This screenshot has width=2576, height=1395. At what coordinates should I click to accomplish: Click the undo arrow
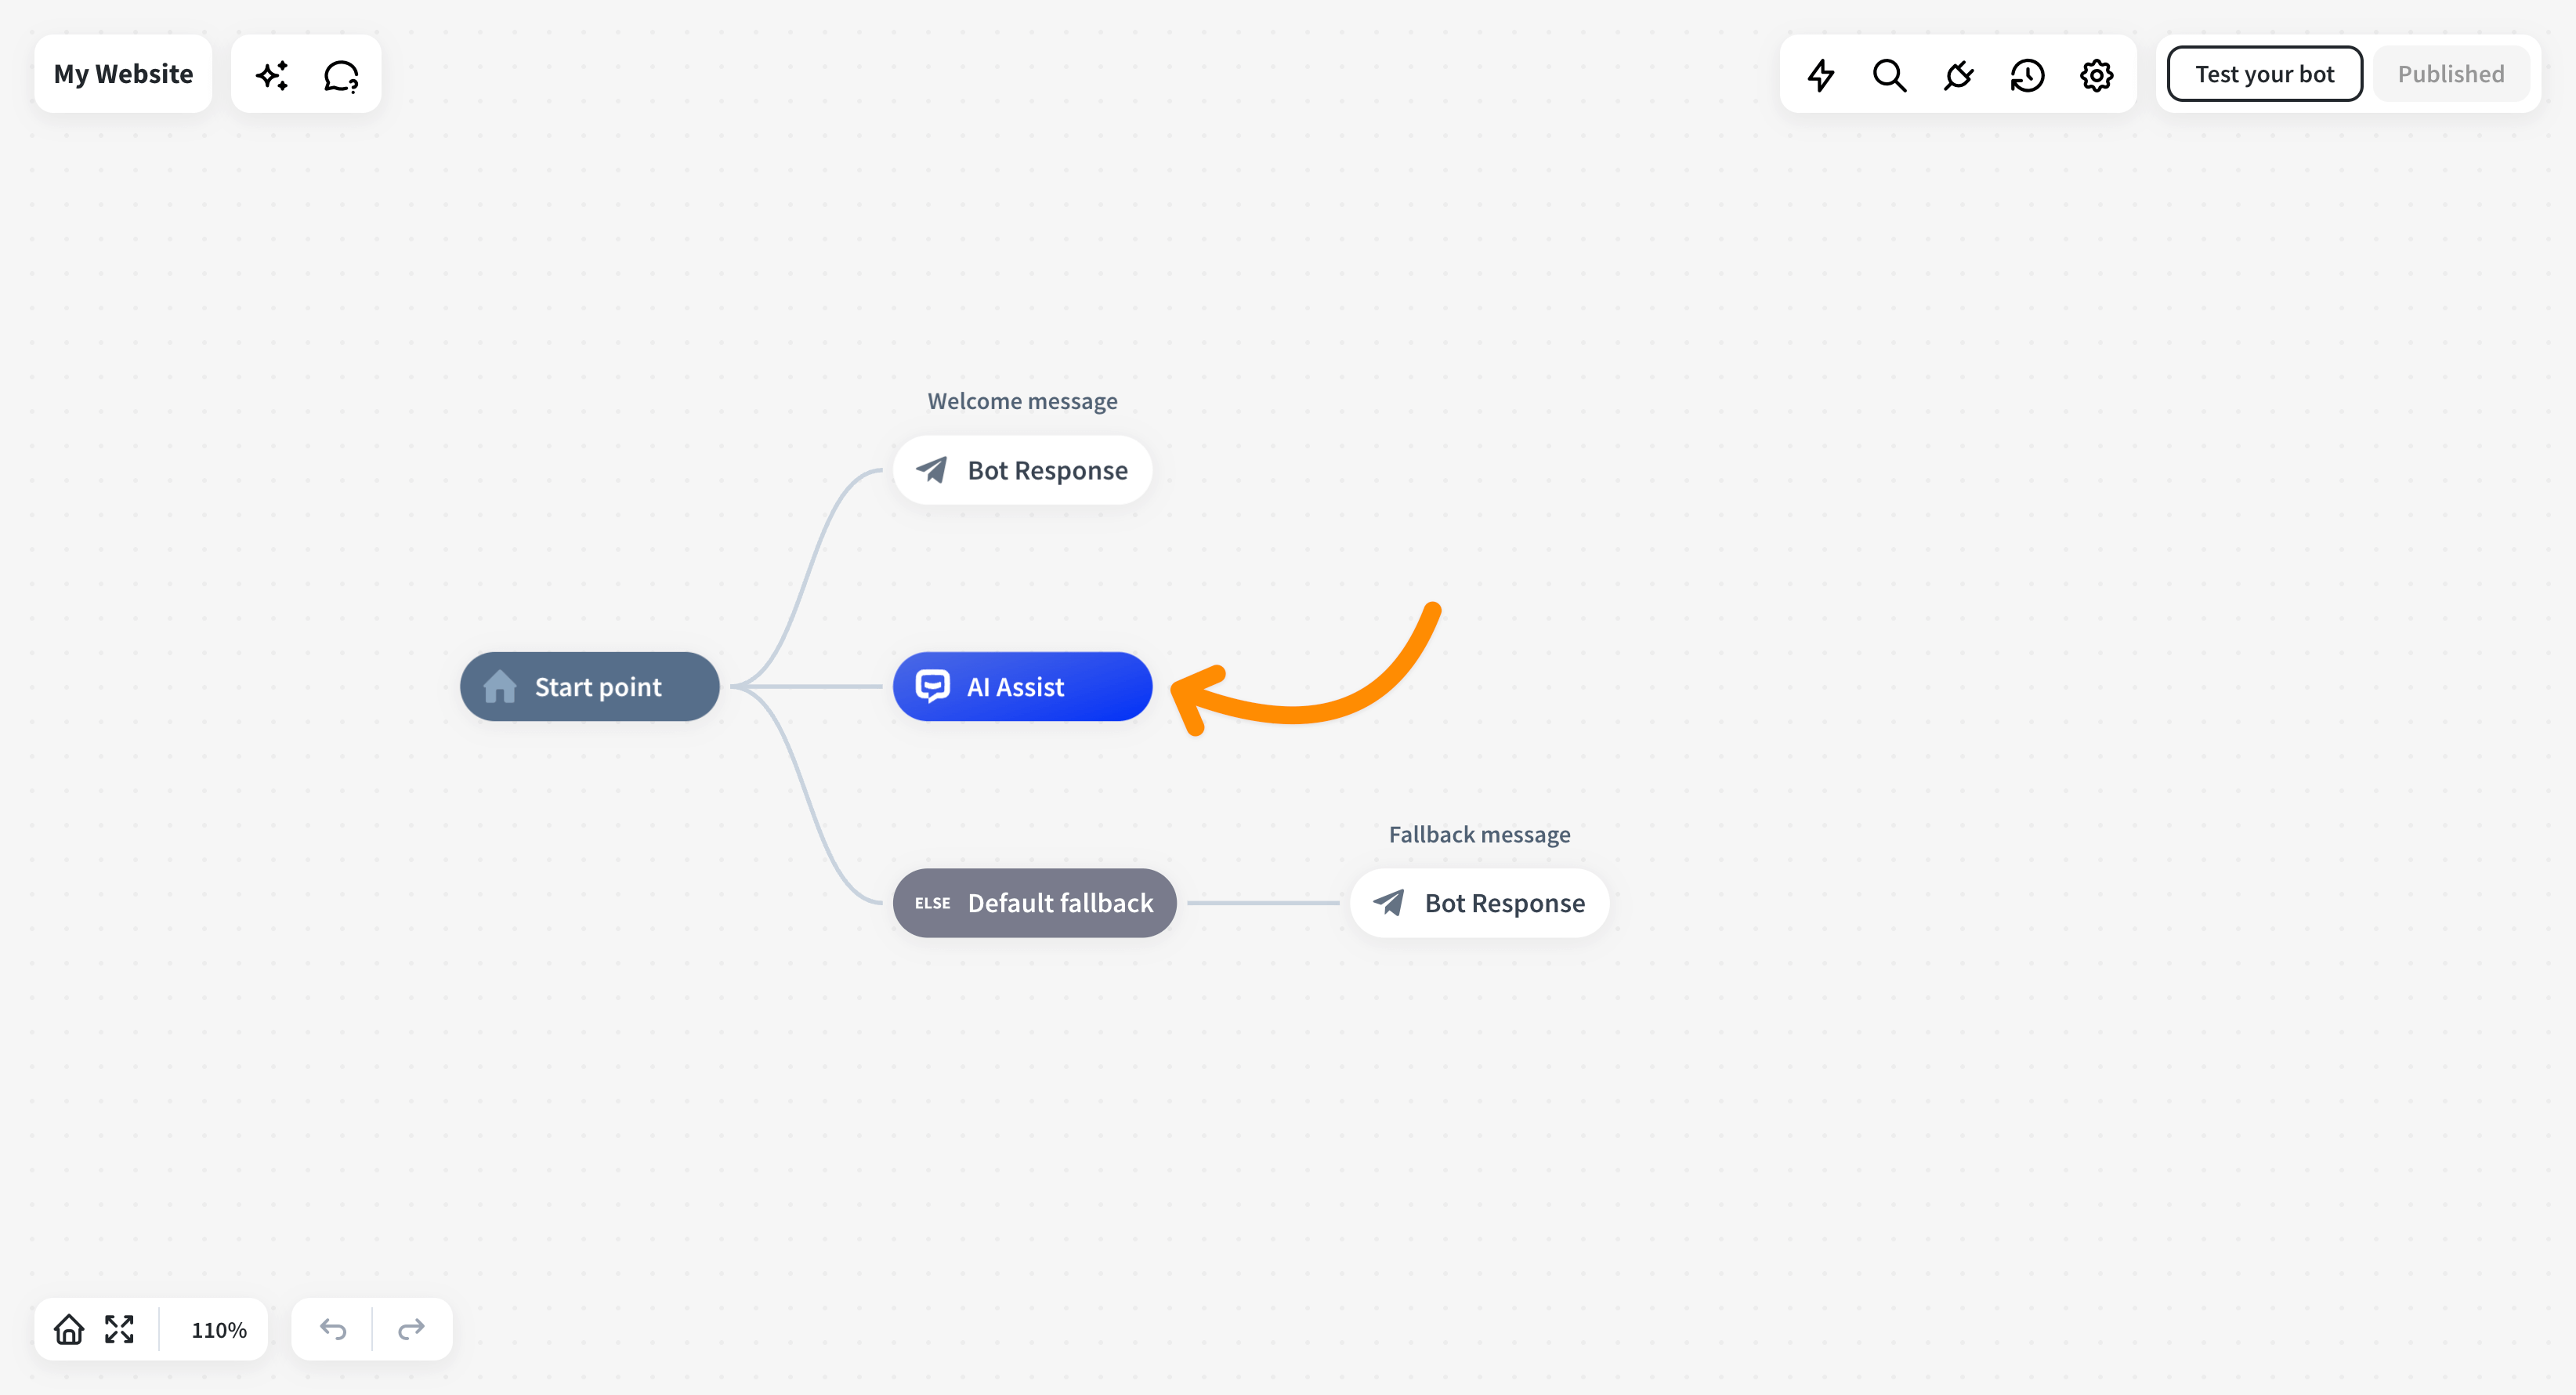click(x=333, y=1330)
